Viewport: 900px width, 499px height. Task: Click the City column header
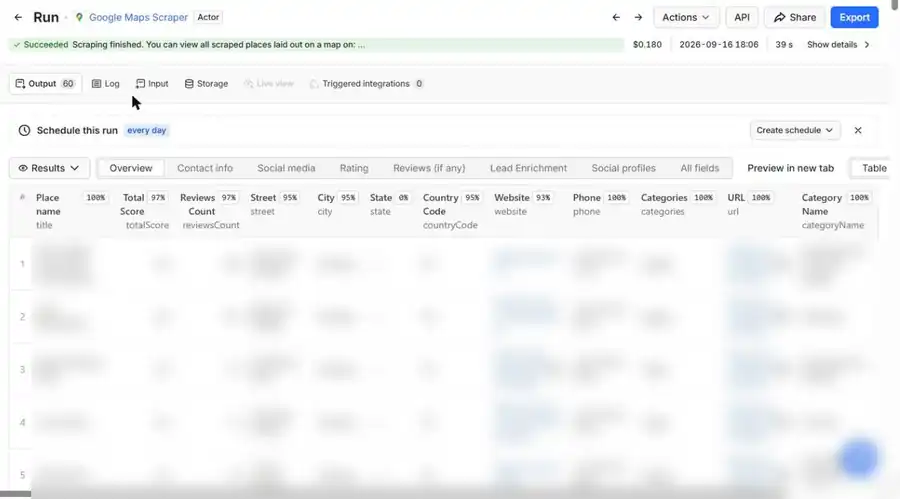point(337,204)
